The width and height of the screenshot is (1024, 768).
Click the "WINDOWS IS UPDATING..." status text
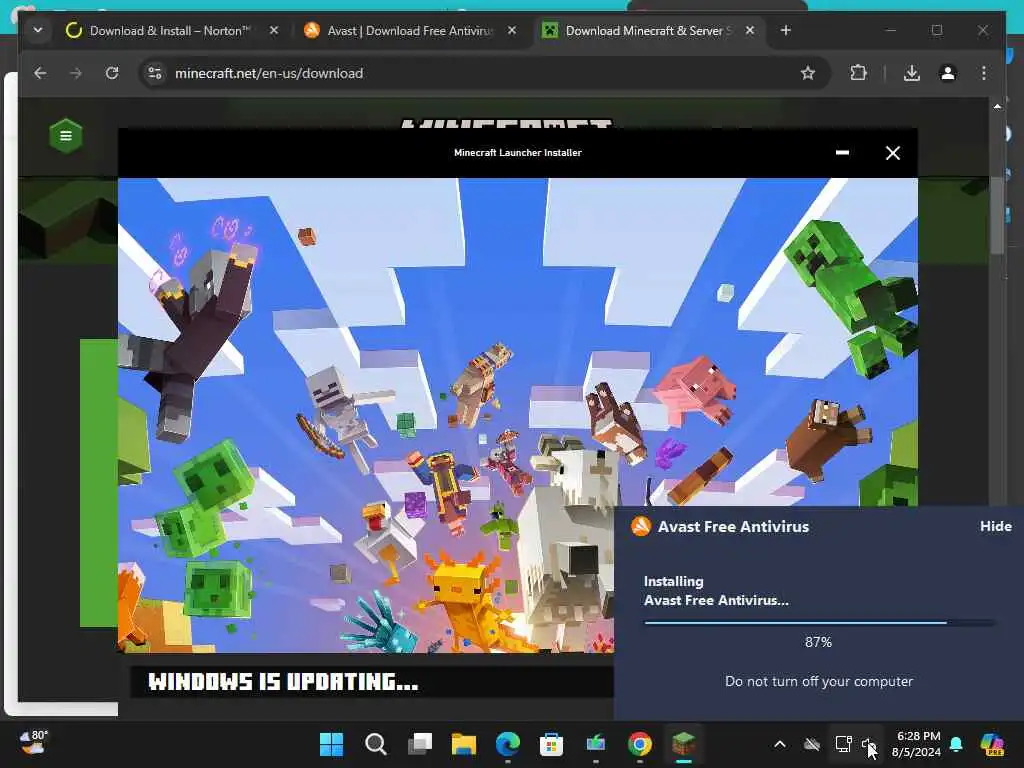[283, 682]
